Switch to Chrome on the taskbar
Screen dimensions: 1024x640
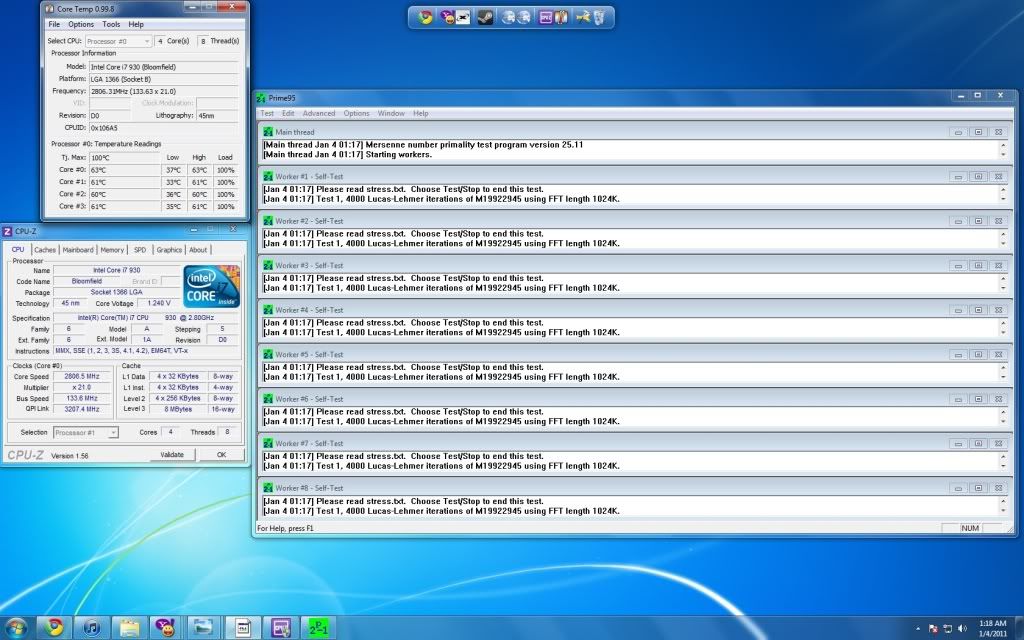54,628
